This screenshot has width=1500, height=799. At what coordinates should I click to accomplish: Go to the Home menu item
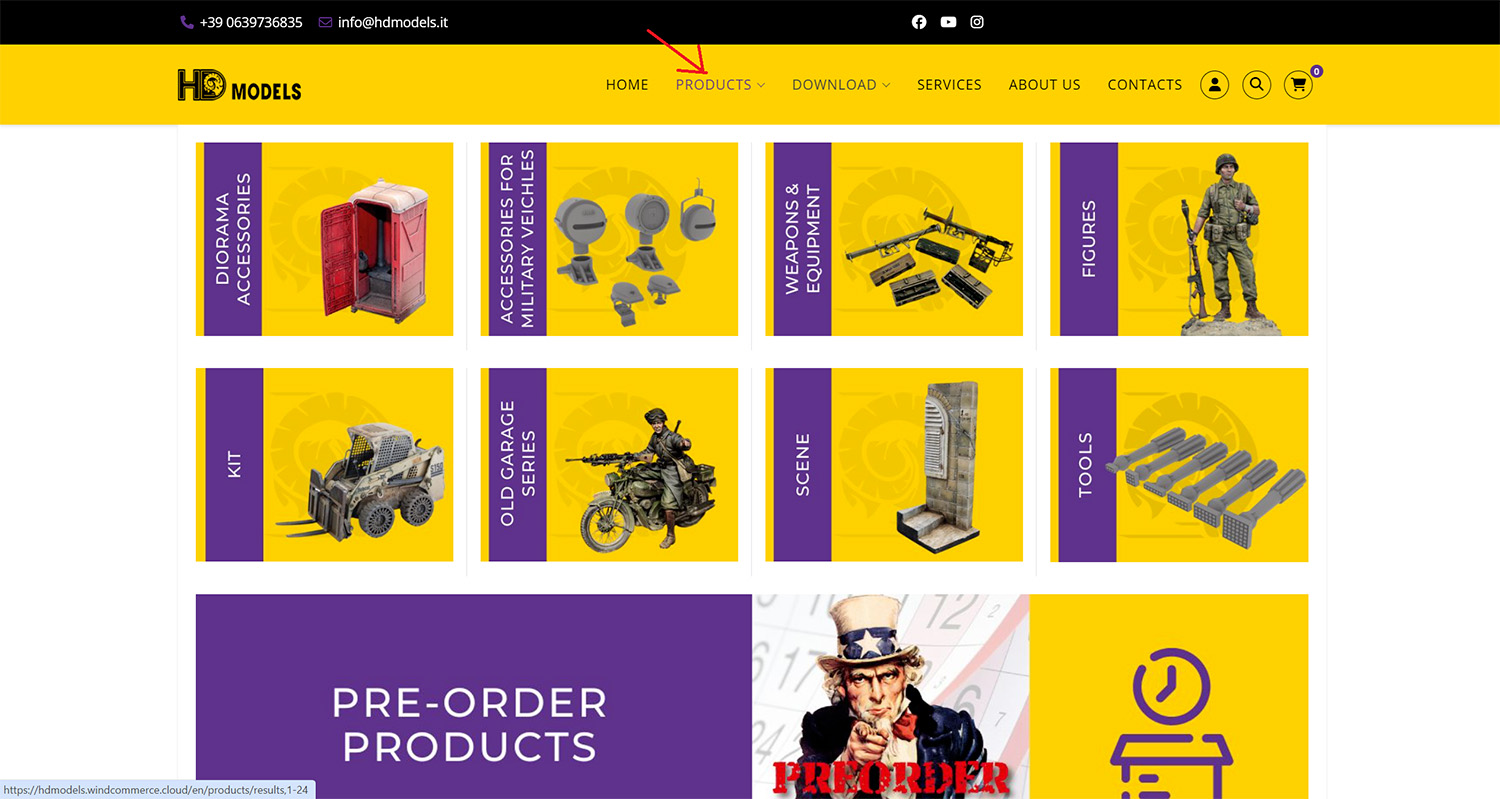[627, 85]
